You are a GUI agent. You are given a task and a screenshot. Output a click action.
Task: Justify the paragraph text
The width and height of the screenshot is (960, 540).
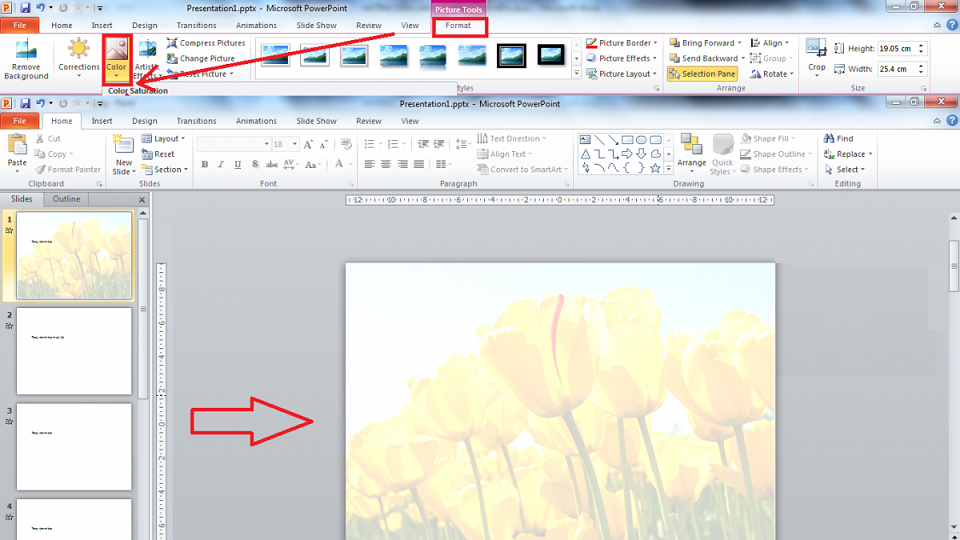419,164
